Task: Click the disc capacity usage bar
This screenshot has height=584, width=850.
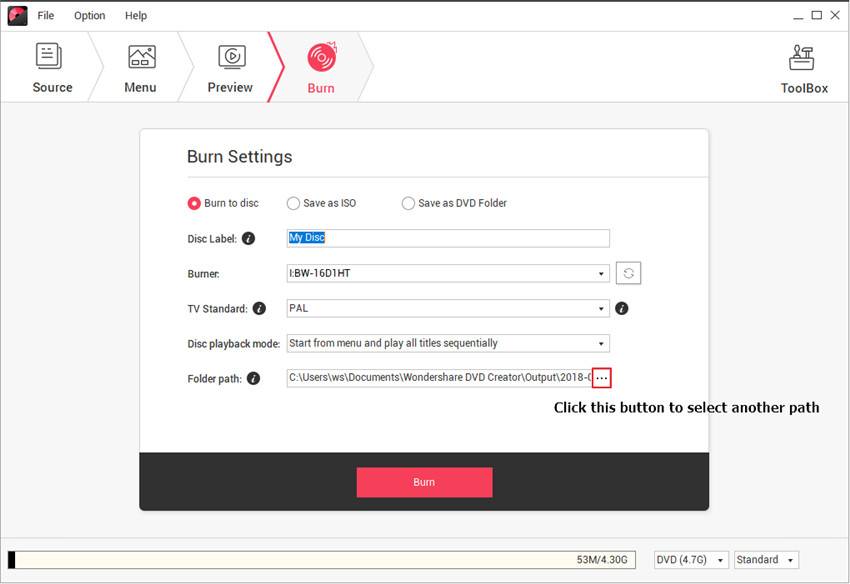Action: [x=321, y=560]
